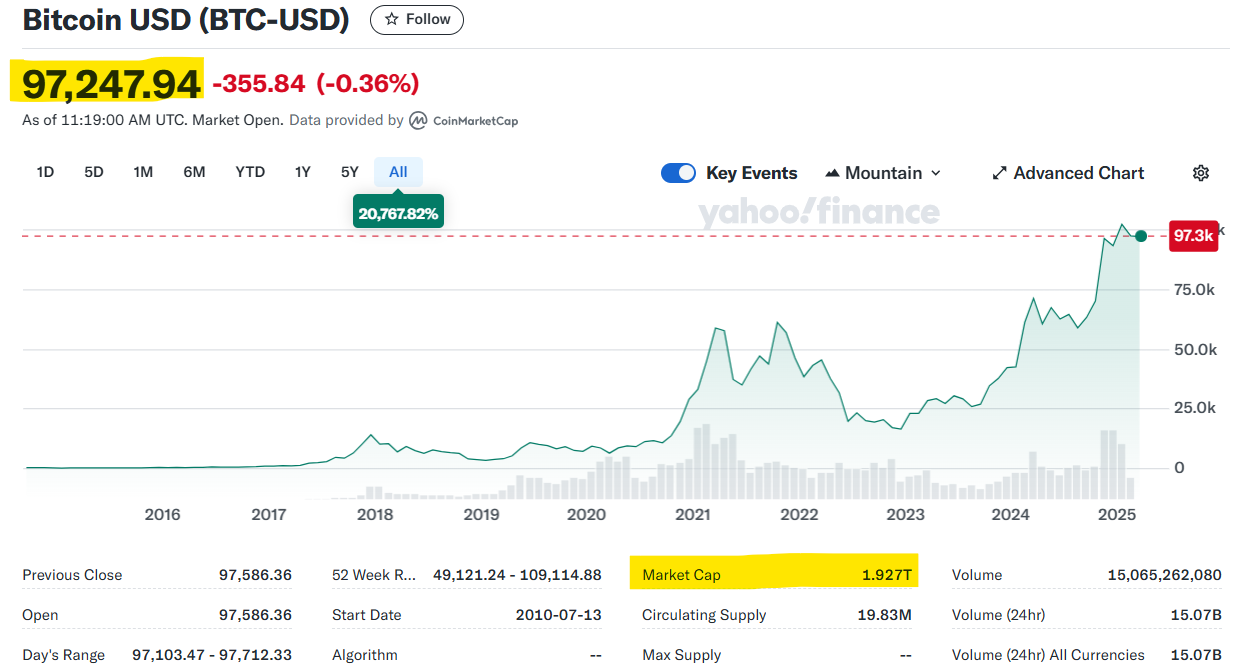Click the Day's Range label
This screenshot has width=1252, height=670.
coord(63,655)
